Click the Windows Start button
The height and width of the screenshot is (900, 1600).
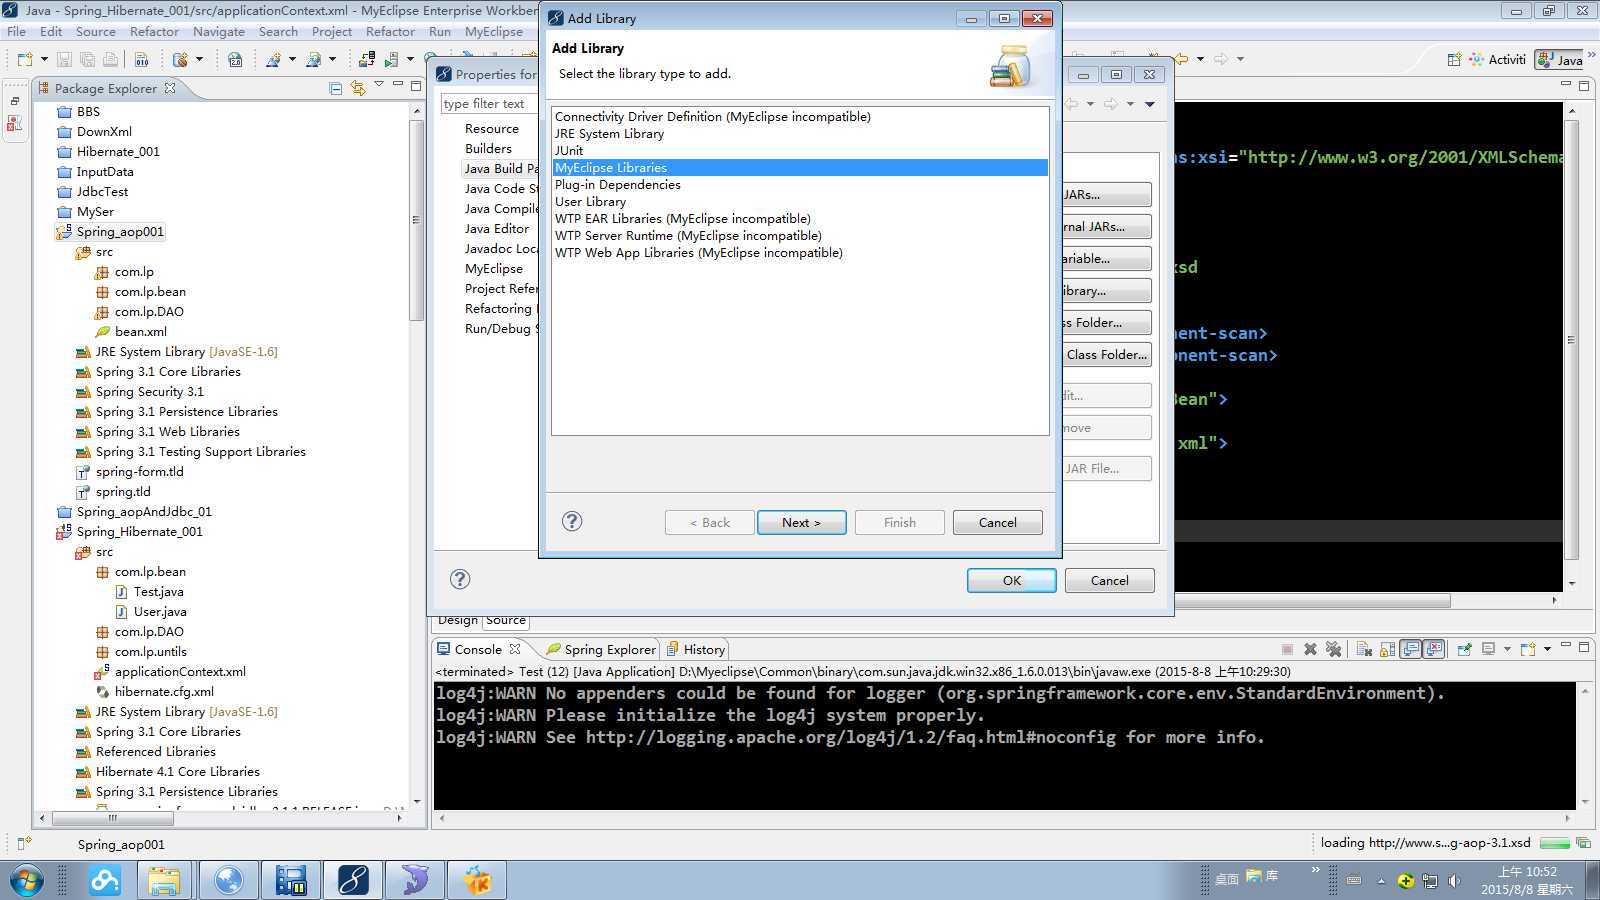(x=26, y=881)
